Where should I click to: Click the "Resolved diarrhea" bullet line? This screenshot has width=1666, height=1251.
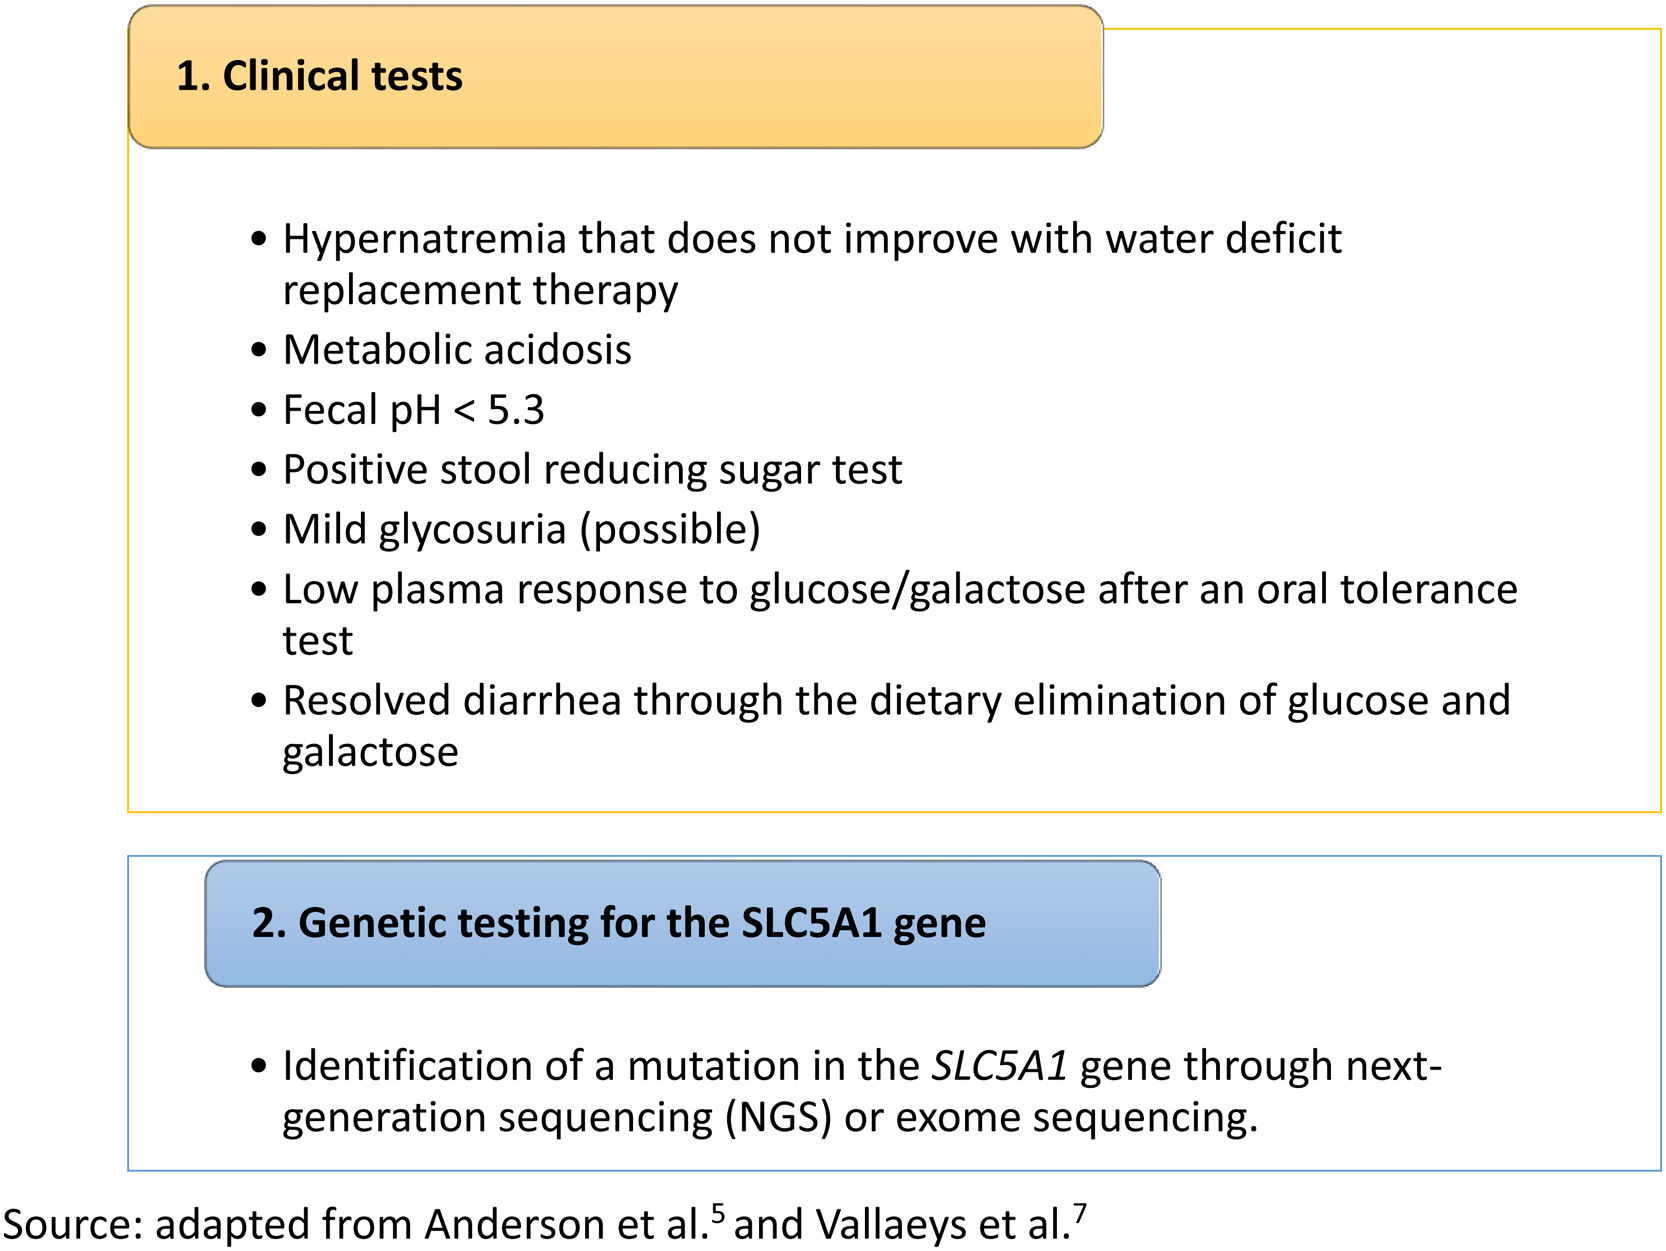(896, 701)
